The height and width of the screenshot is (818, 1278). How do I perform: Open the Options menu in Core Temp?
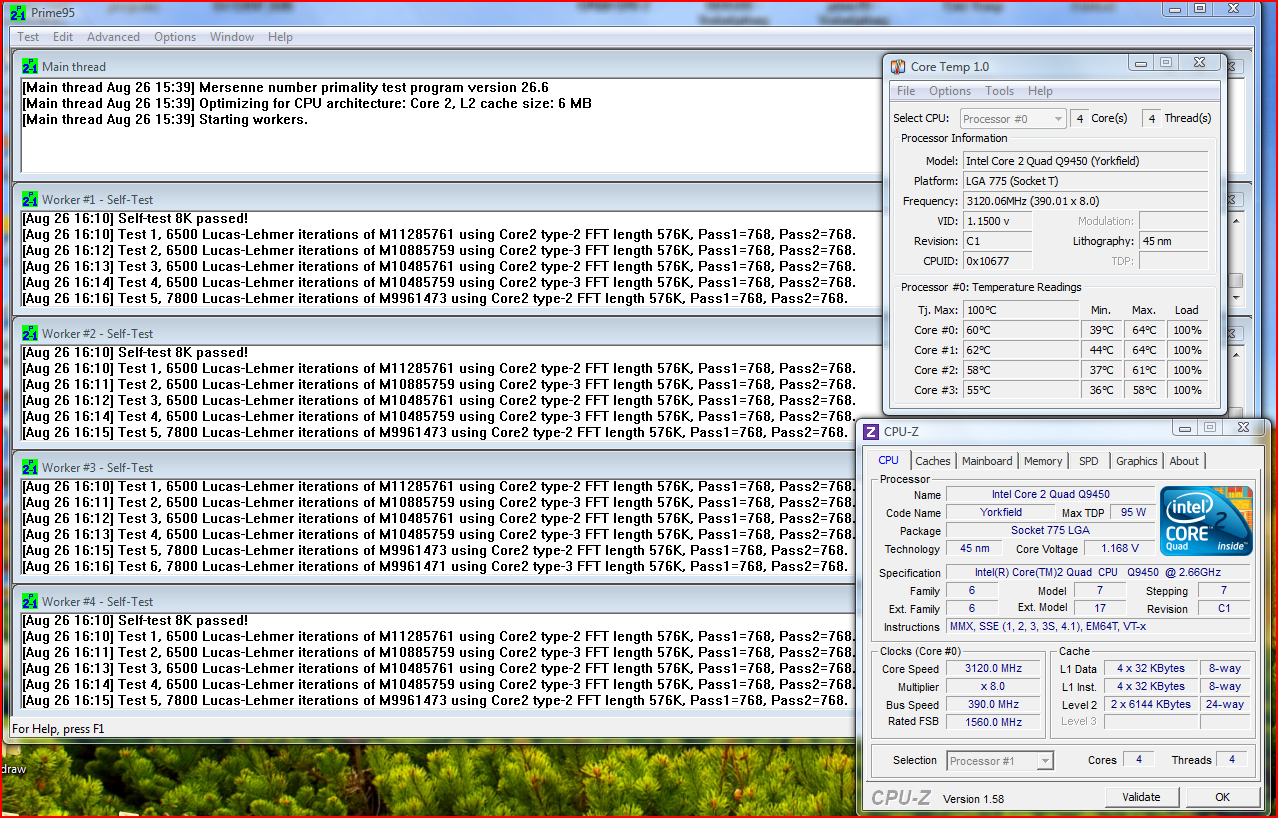coord(950,91)
